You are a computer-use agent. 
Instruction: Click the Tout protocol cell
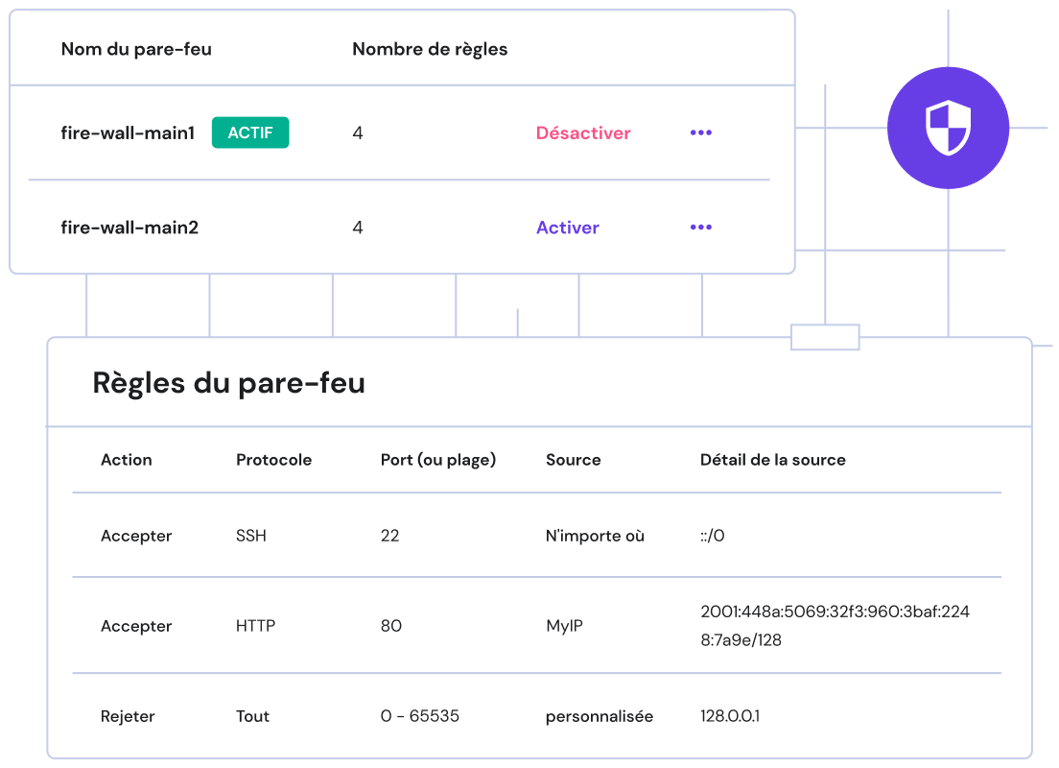pos(253,716)
